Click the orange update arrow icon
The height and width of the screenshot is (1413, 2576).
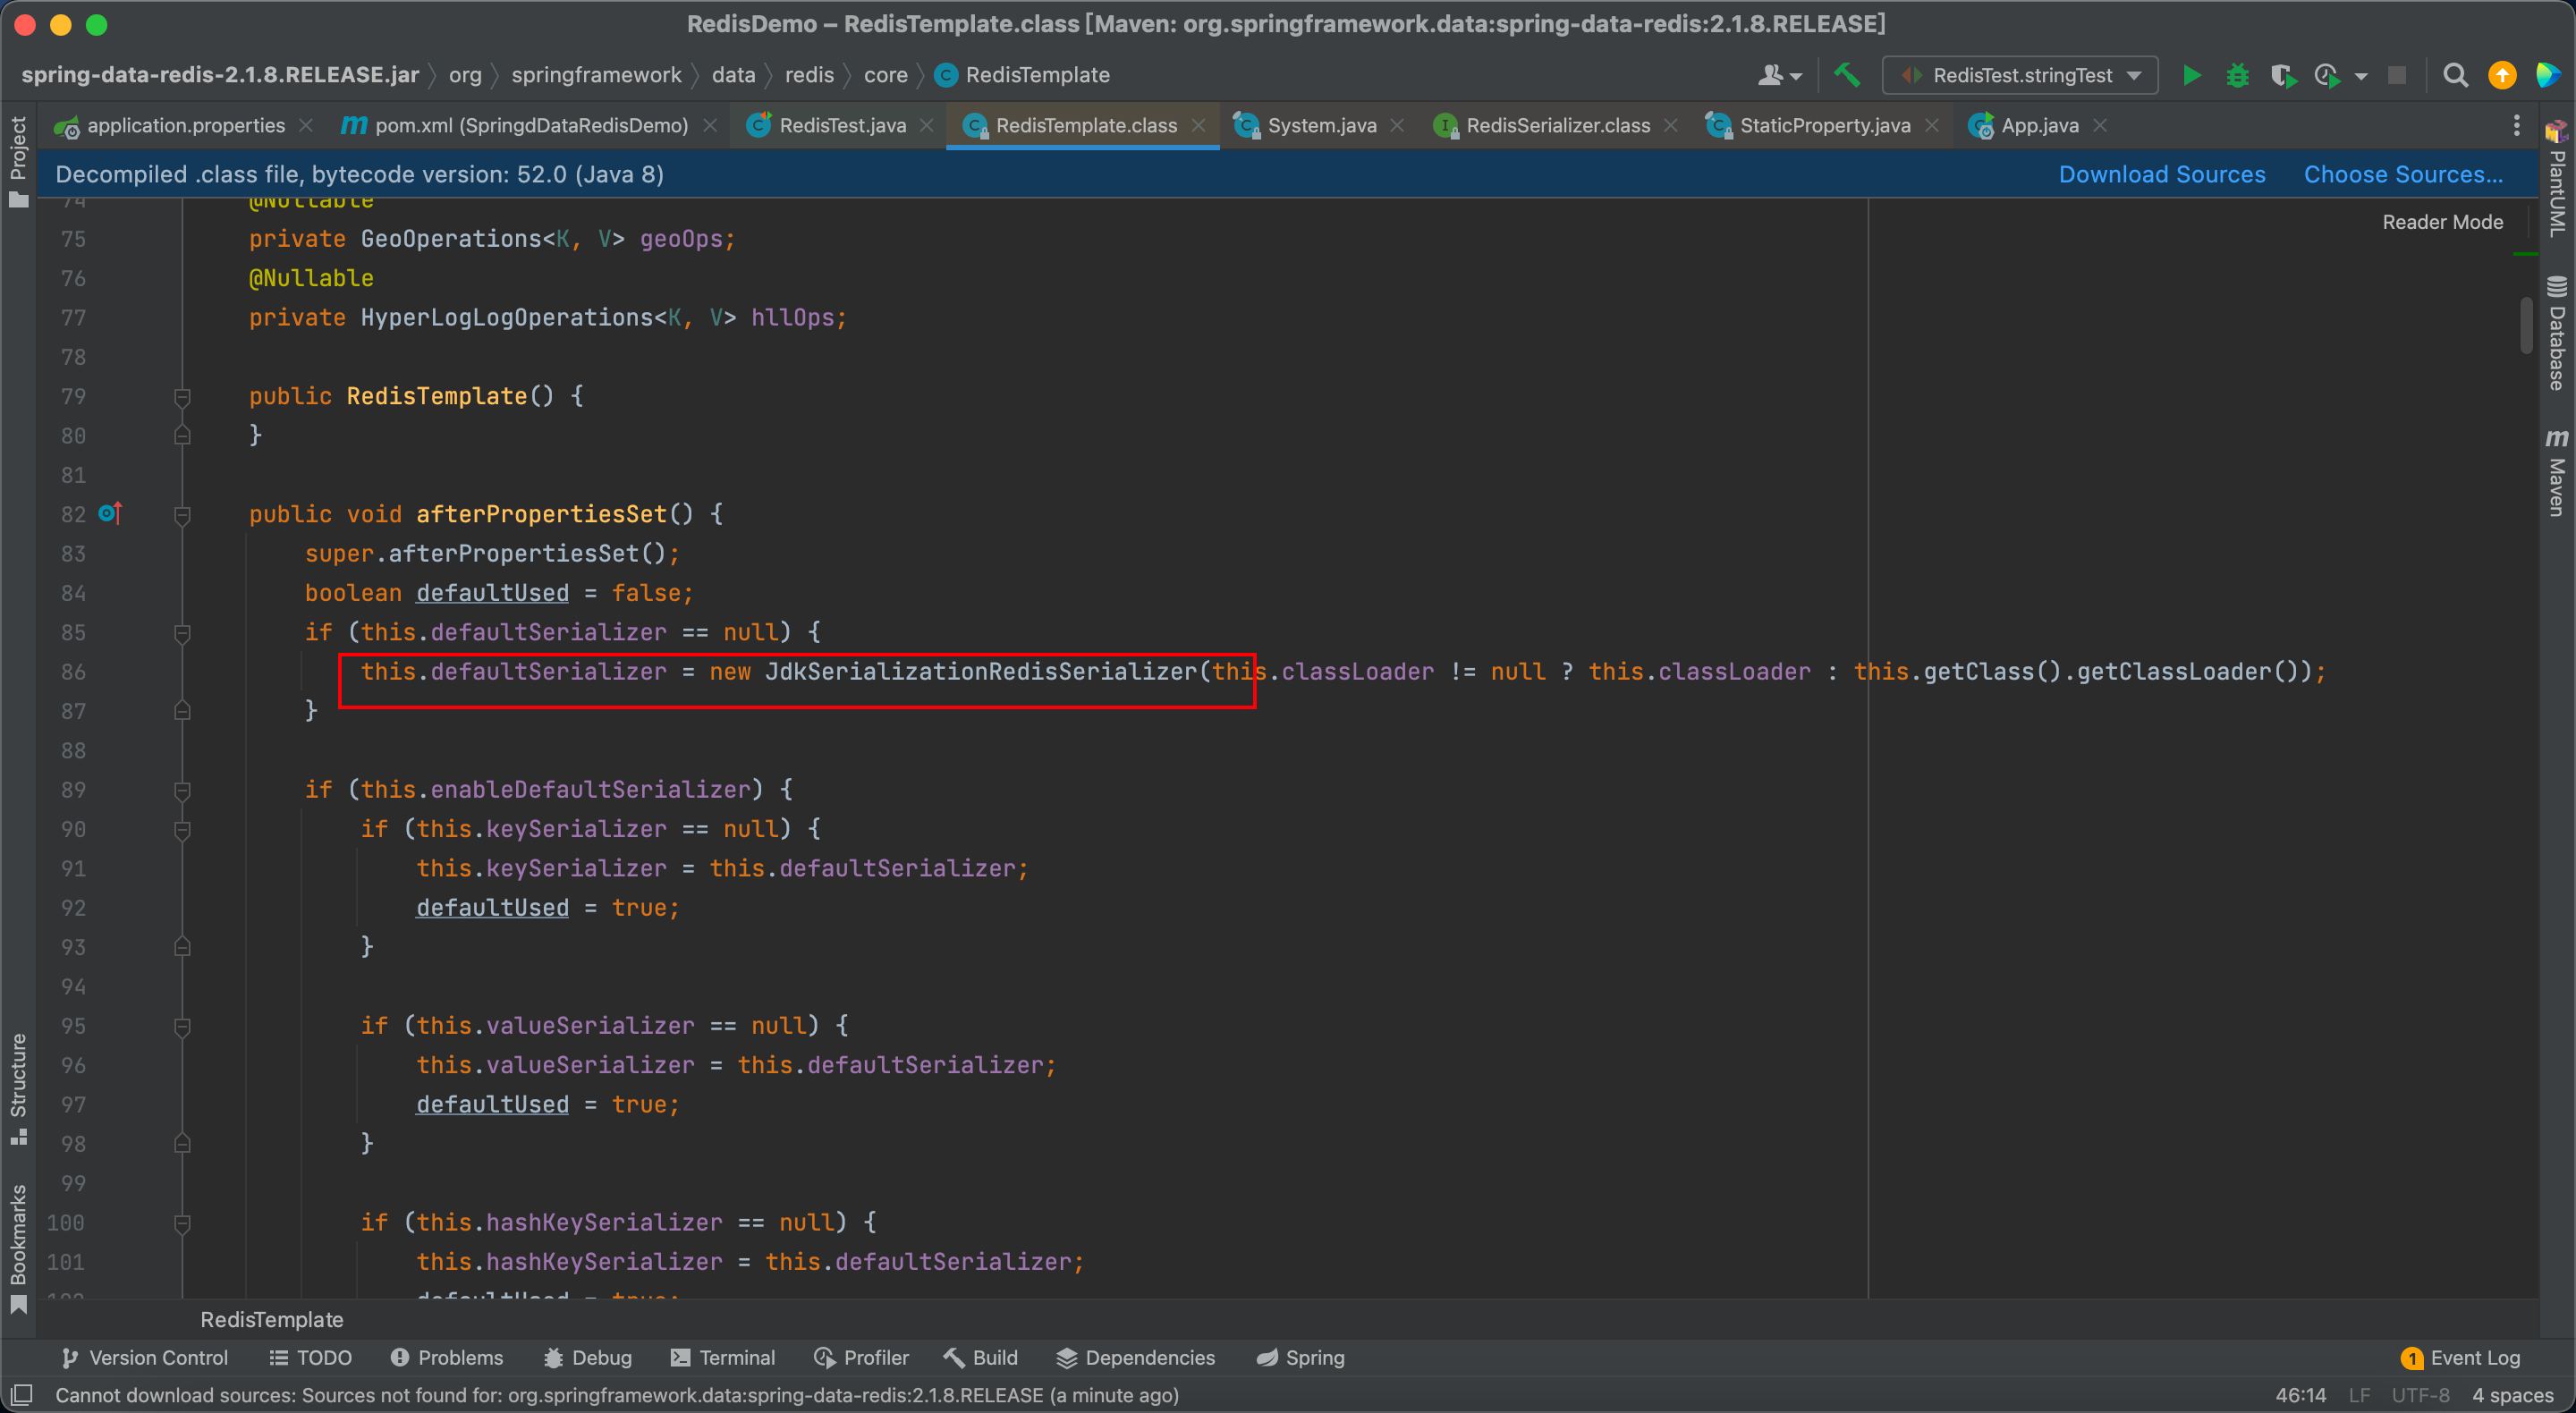point(2502,76)
